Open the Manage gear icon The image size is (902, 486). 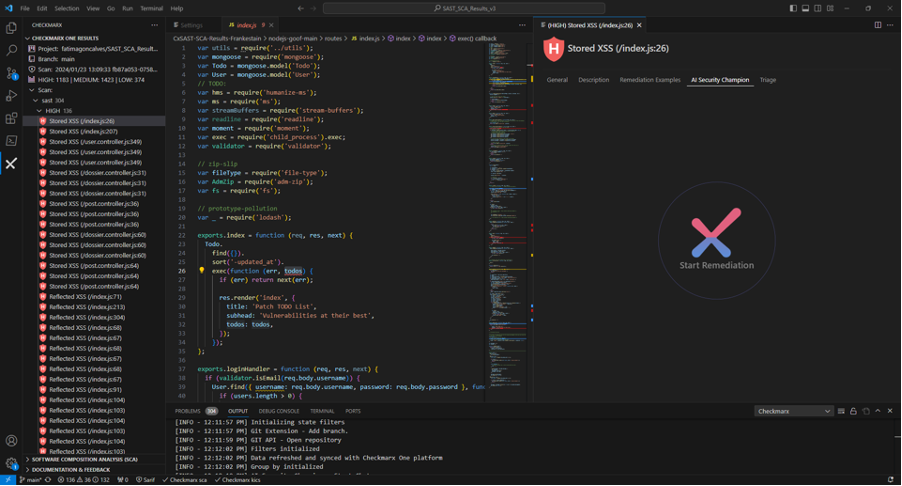(11, 463)
